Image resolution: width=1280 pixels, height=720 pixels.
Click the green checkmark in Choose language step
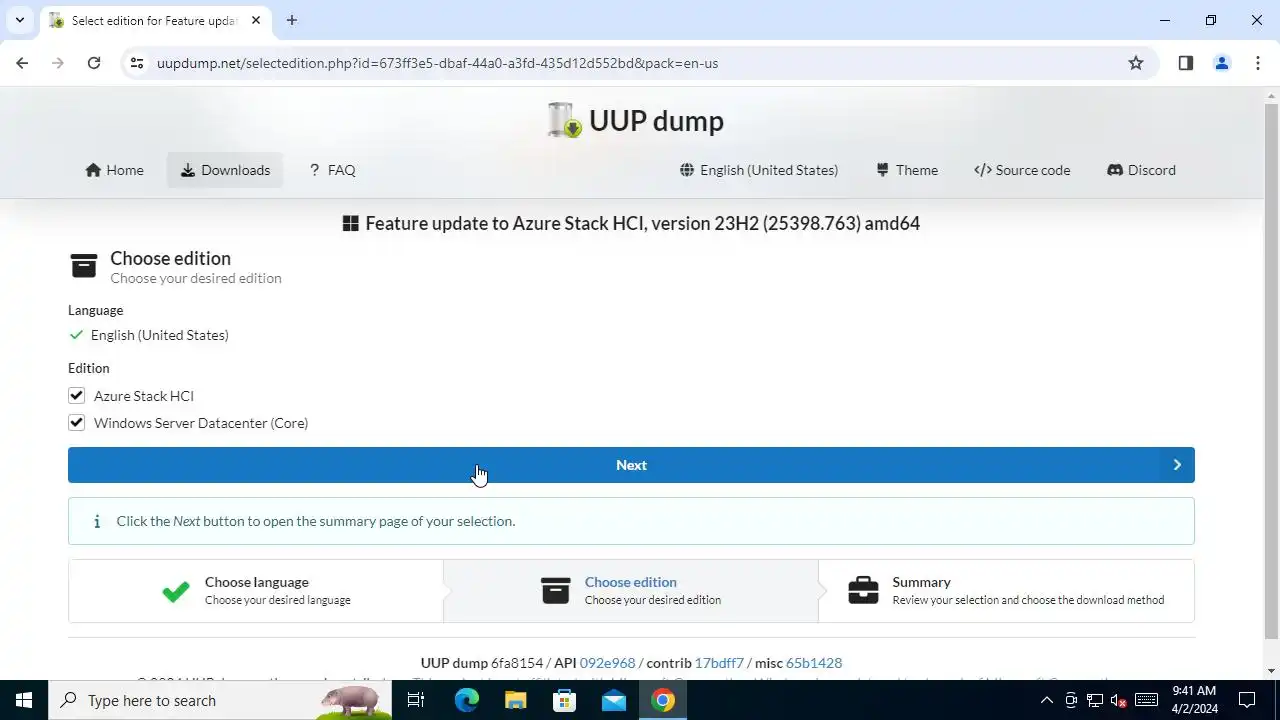176,592
